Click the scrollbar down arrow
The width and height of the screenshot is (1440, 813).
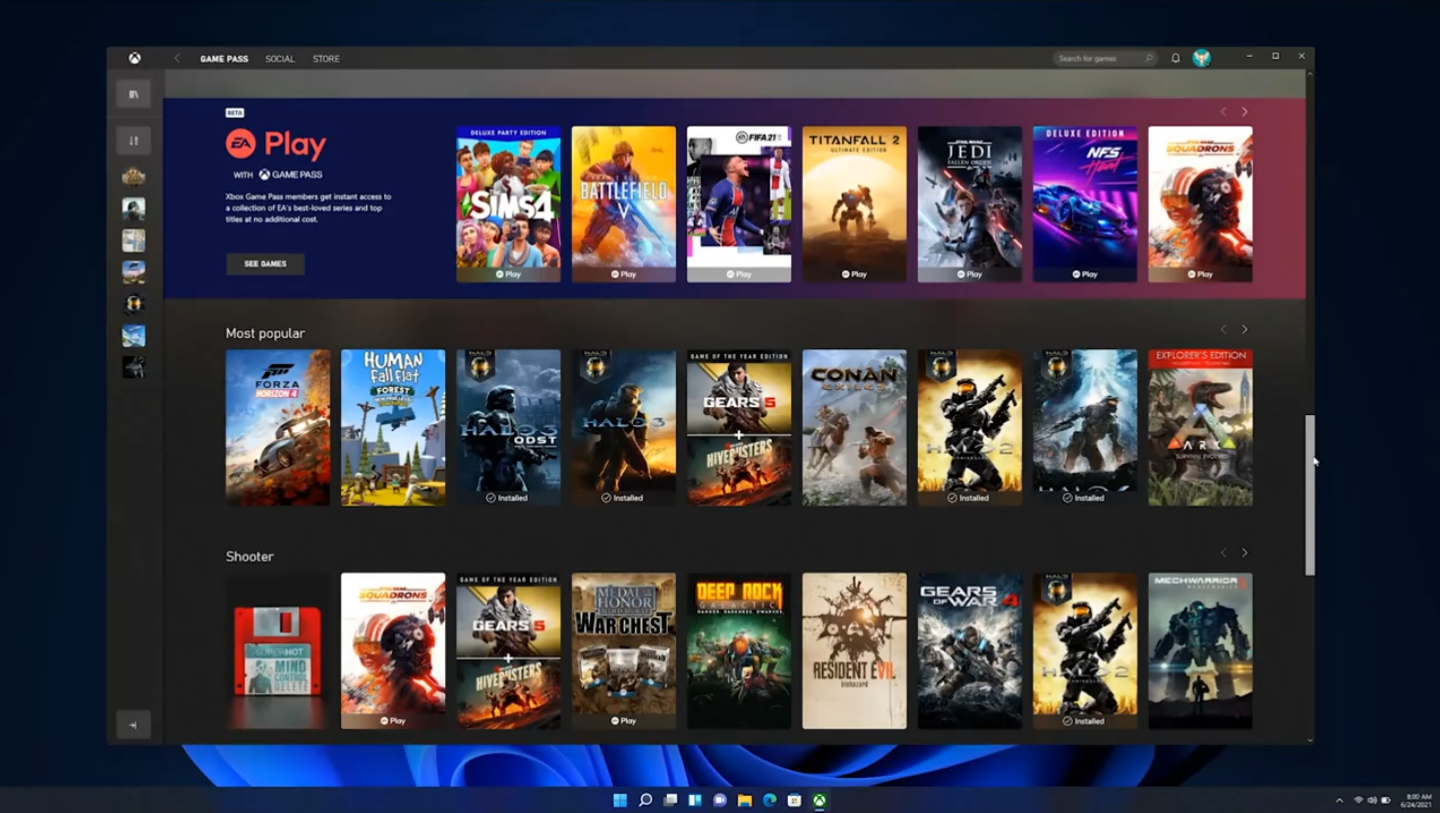tap(1310, 740)
